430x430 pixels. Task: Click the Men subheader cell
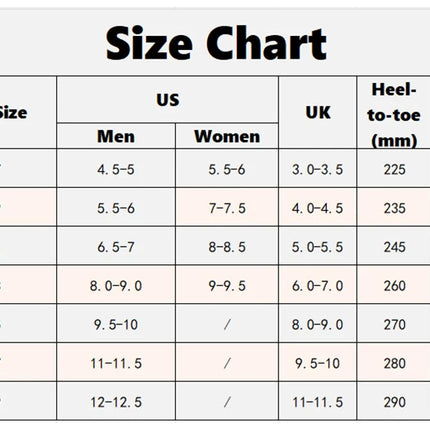116,136
